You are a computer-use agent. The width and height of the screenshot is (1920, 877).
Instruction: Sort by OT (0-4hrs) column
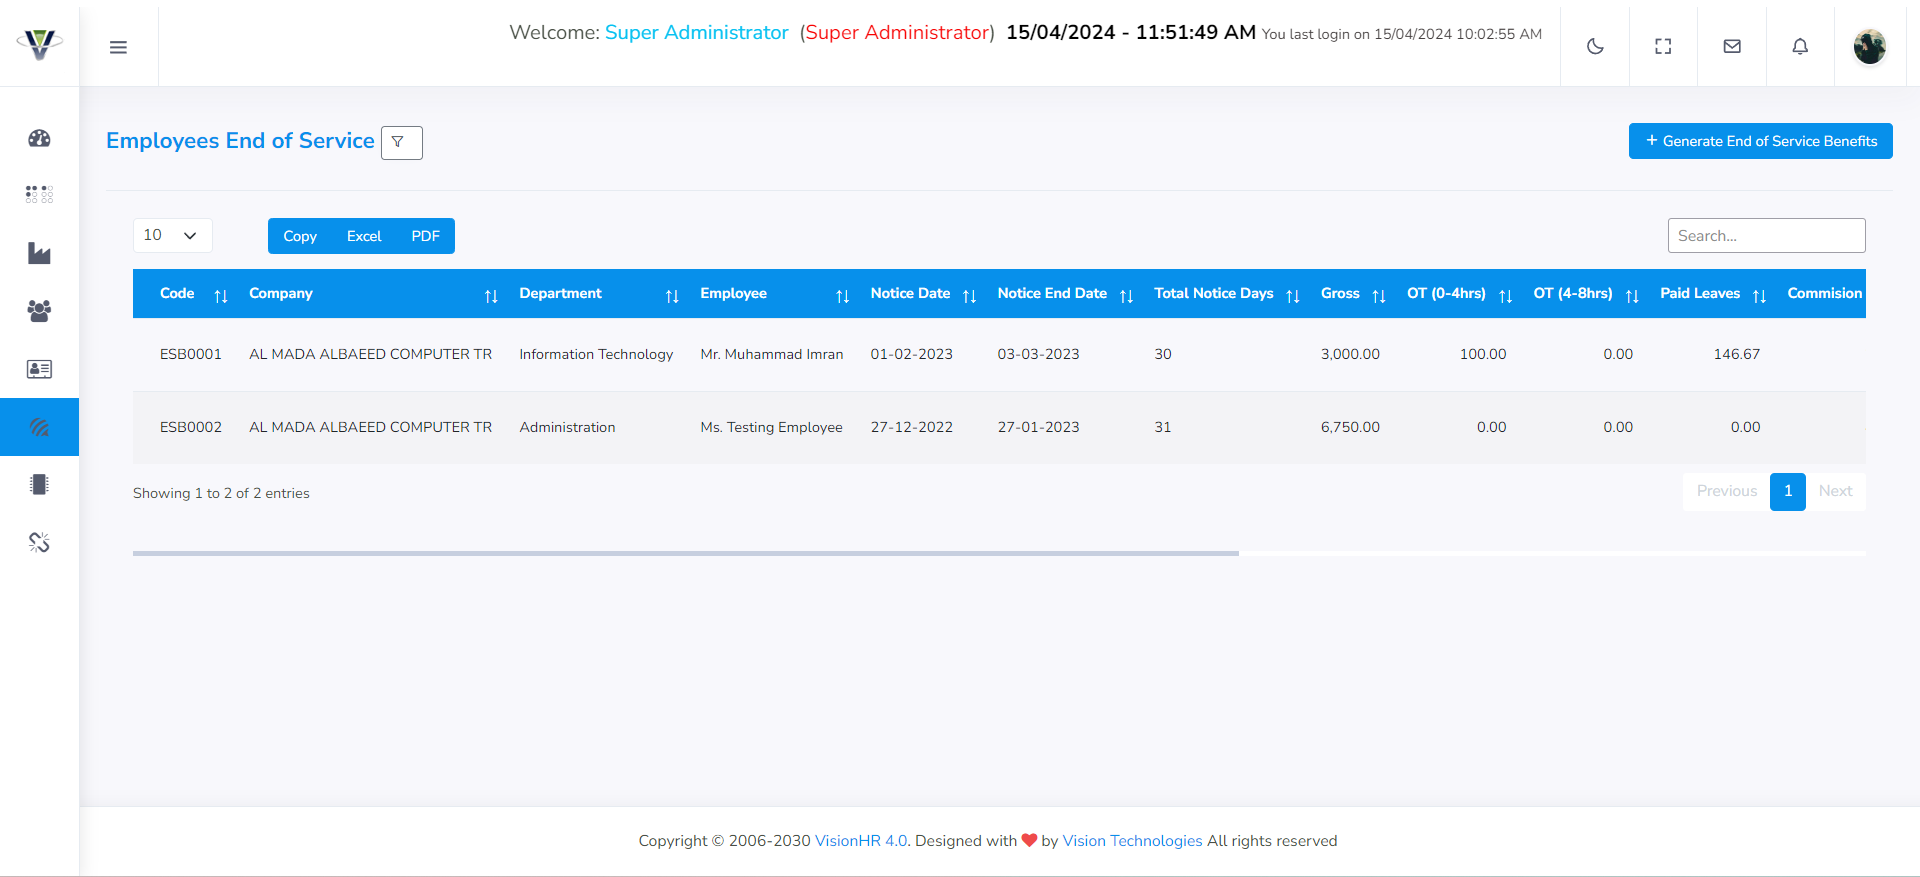click(x=1458, y=294)
